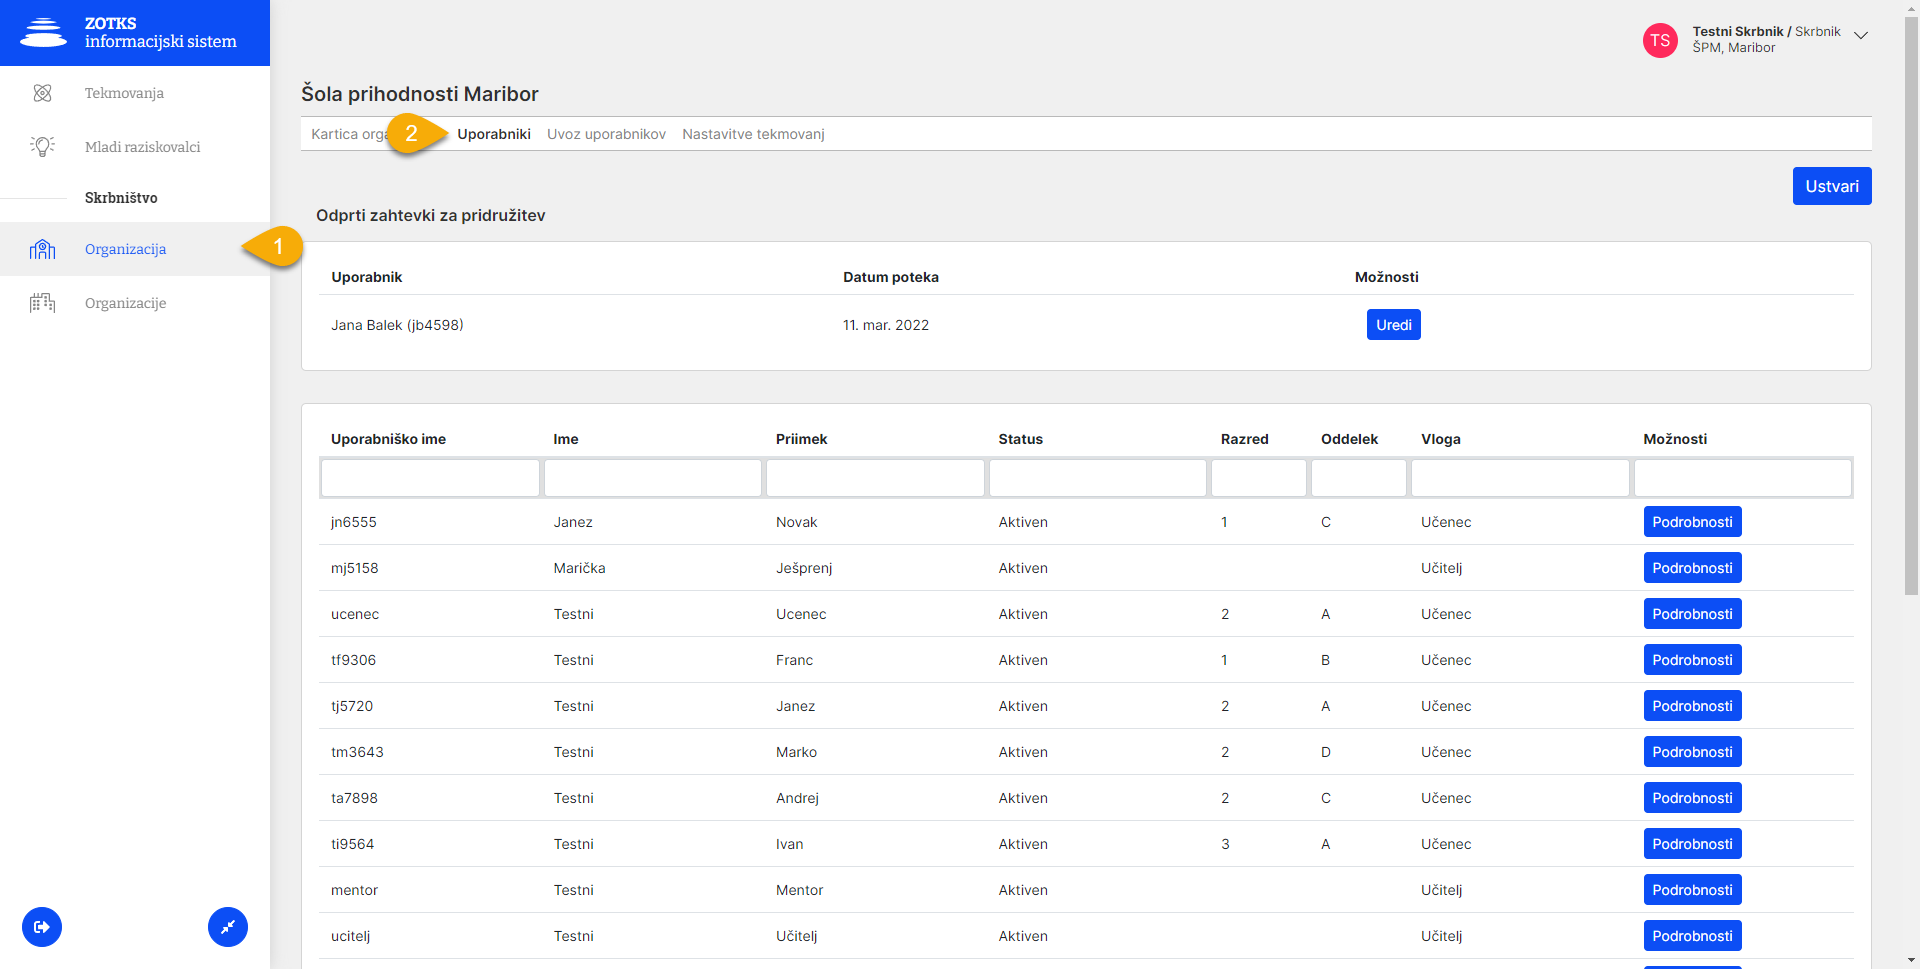This screenshot has width=1920, height=969.
Task: Open Podrobnosti for user mentor
Action: [1692, 890]
